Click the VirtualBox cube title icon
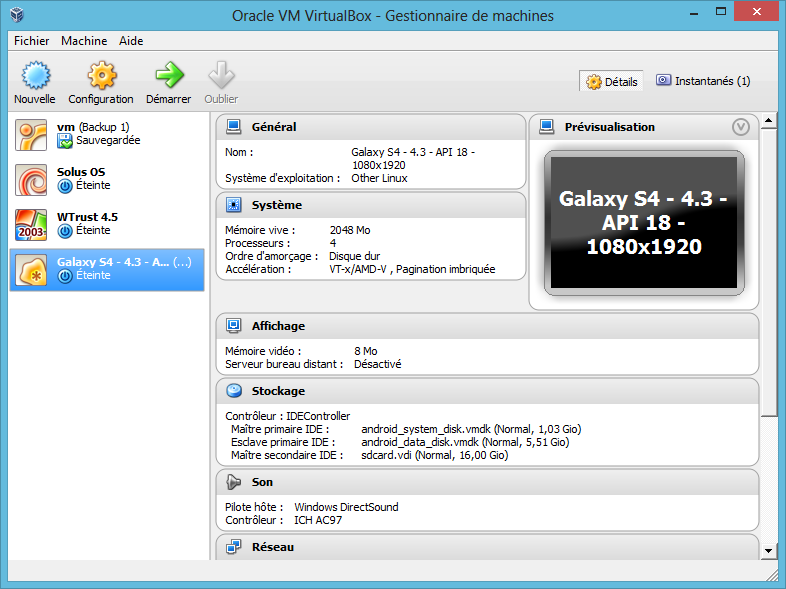This screenshot has width=786, height=589. point(17,15)
